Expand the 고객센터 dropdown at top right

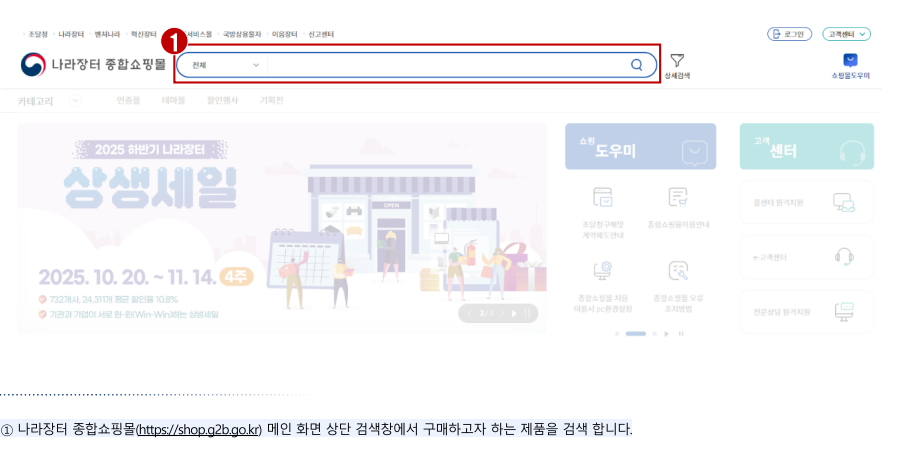tap(846, 34)
